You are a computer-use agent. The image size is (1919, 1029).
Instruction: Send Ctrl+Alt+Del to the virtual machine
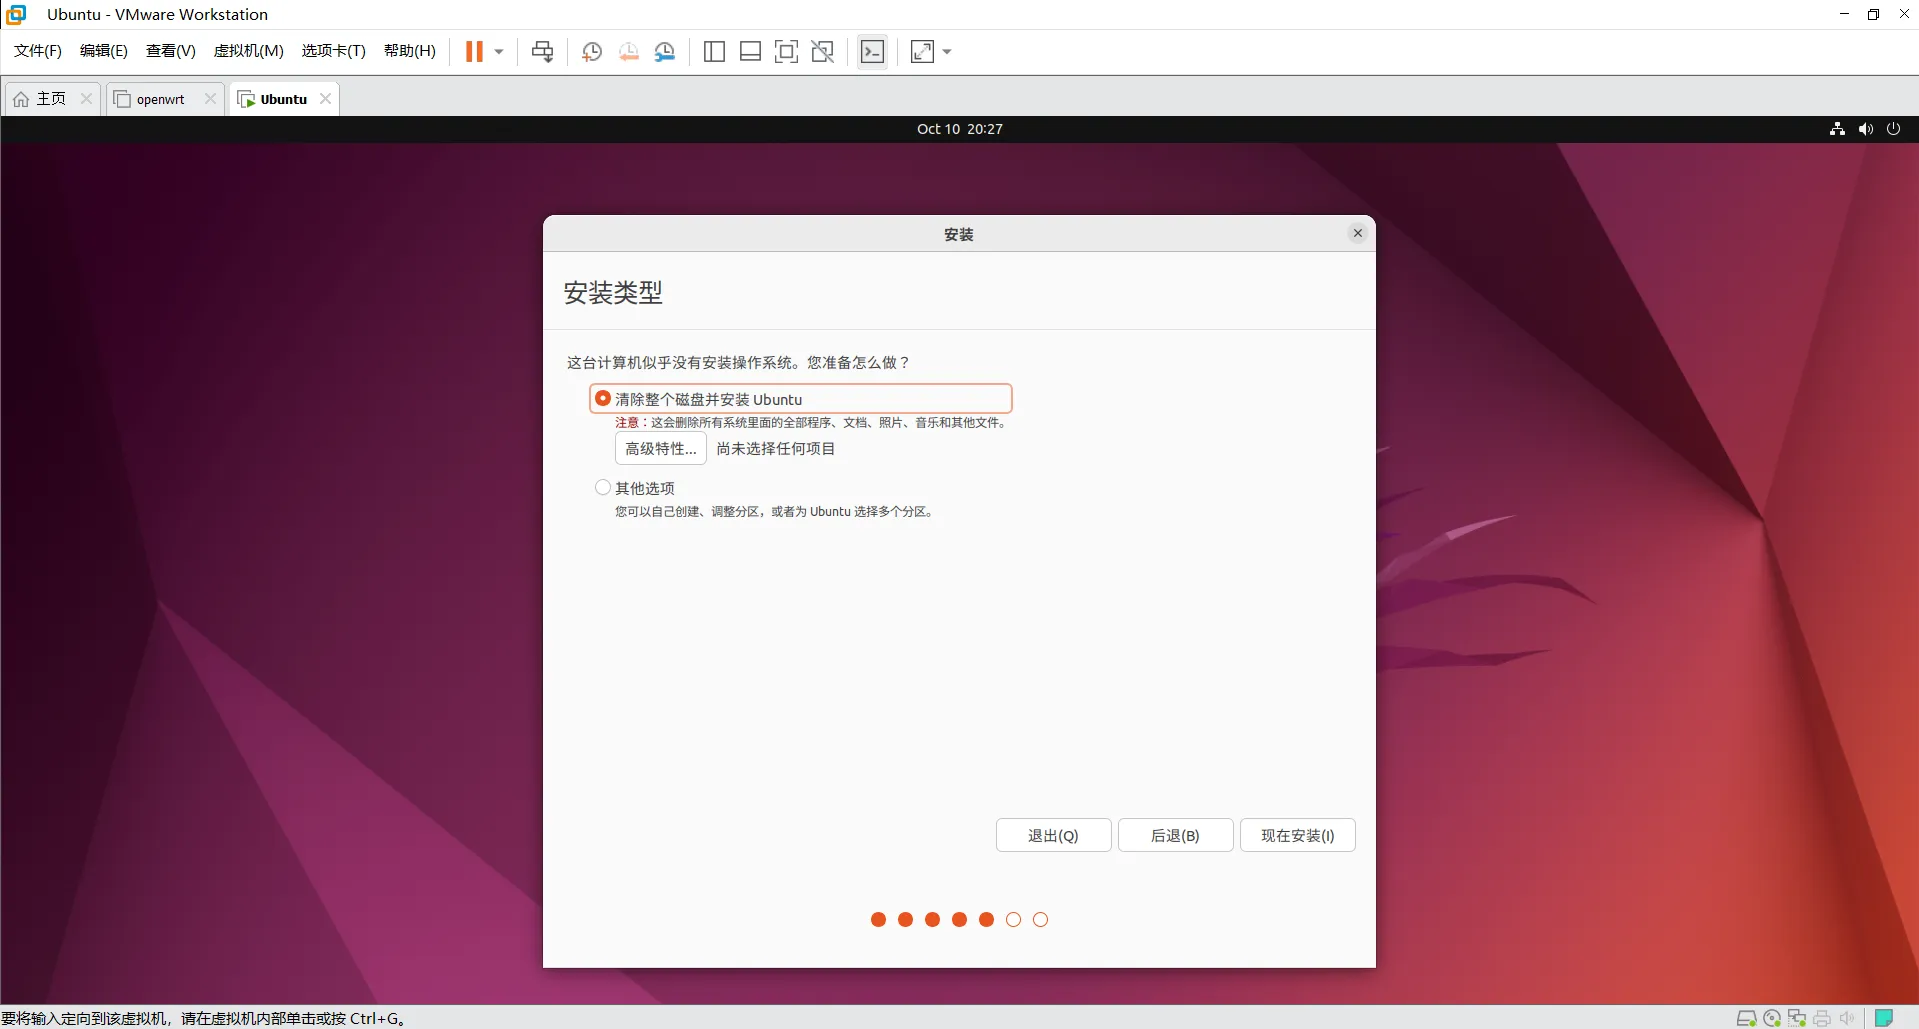(543, 51)
